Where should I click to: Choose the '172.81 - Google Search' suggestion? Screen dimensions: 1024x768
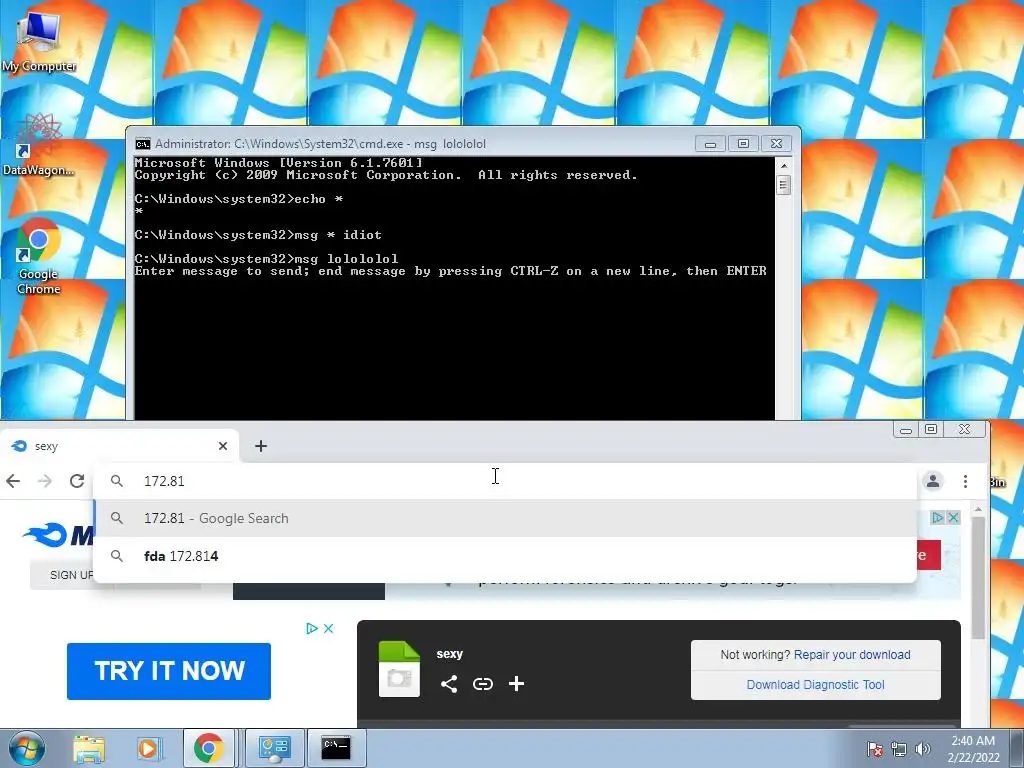pyautogui.click(x=505, y=519)
